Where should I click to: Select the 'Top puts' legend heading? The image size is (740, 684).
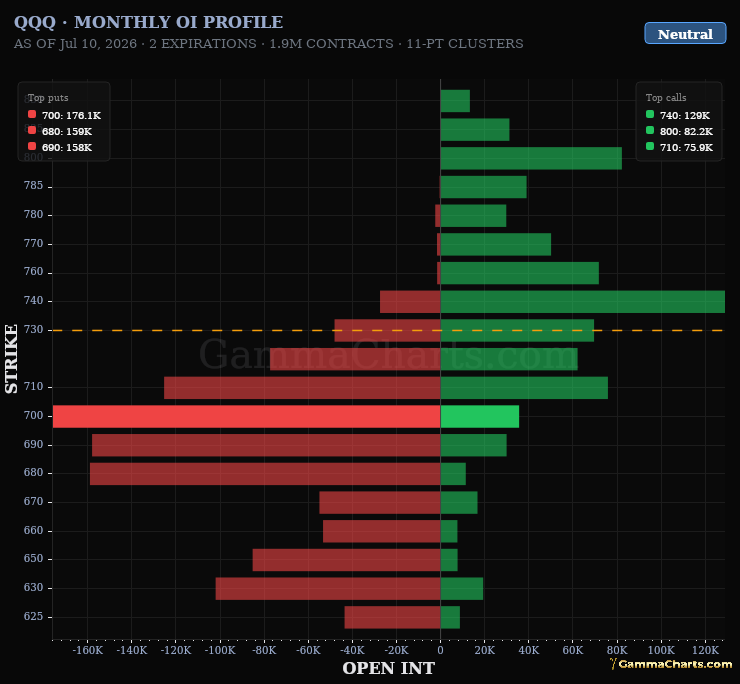coord(48,98)
